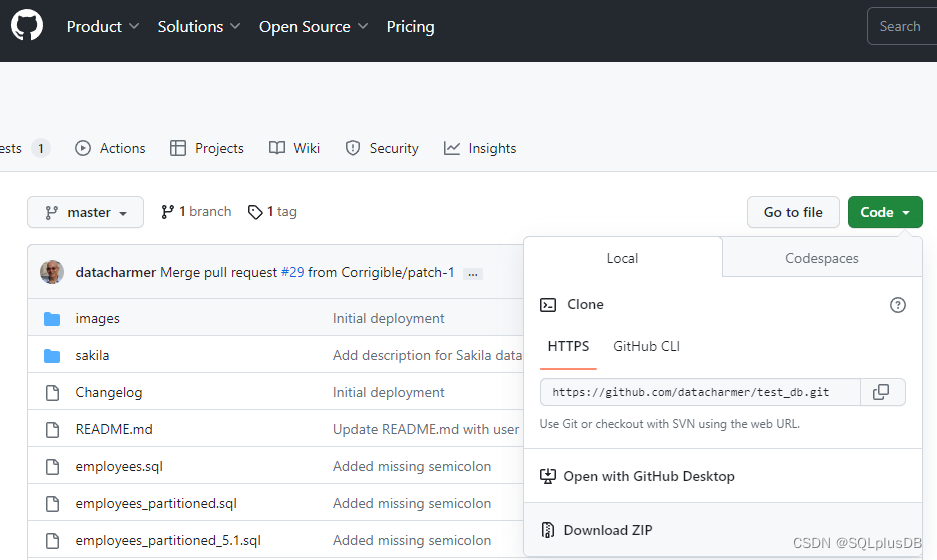Click the README.md file icon

tap(53, 430)
